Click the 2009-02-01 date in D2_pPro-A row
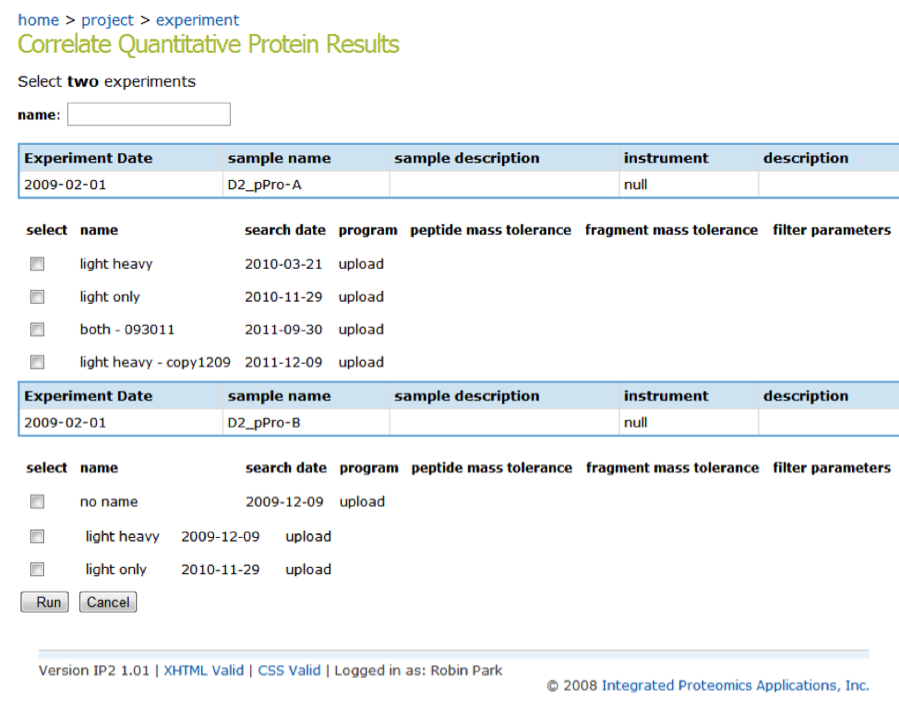The width and height of the screenshot is (899, 706). (x=65, y=185)
